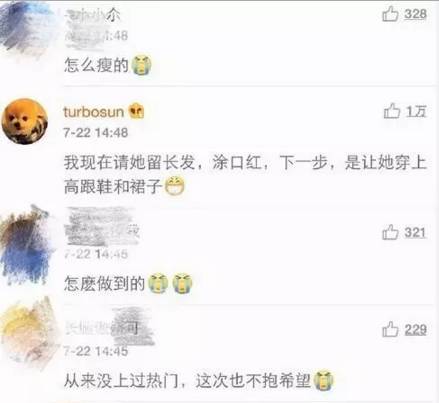Click the 328 like count

pos(416,14)
